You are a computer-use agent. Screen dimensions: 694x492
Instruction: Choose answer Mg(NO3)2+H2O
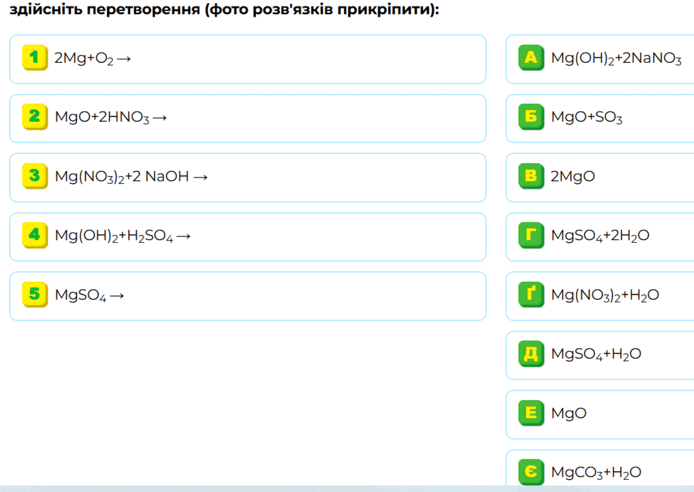point(600,296)
